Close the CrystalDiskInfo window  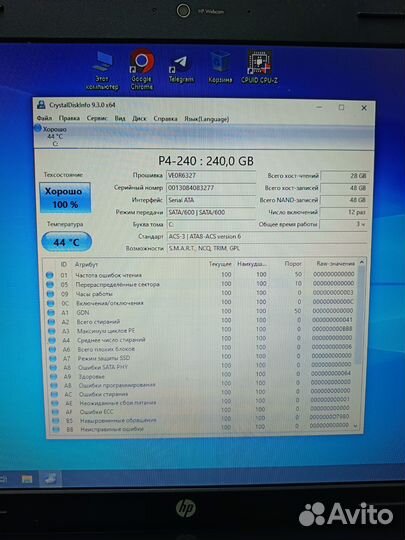coord(364,108)
